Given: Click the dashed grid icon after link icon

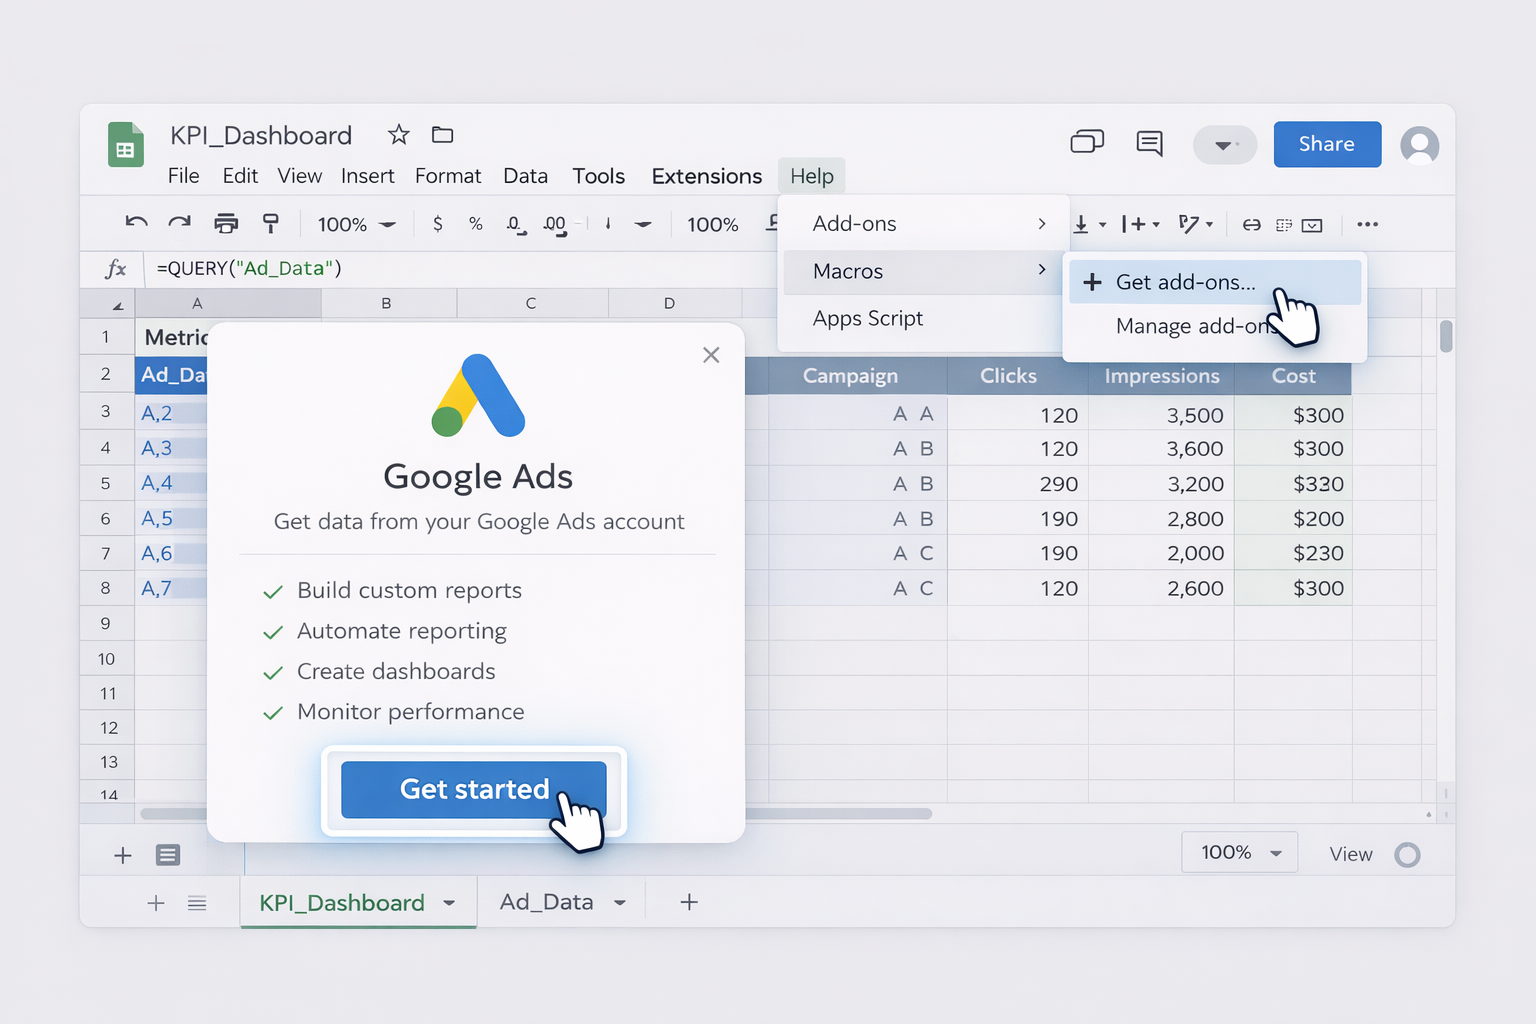Looking at the screenshot, I should pyautogui.click(x=1284, y=225).
